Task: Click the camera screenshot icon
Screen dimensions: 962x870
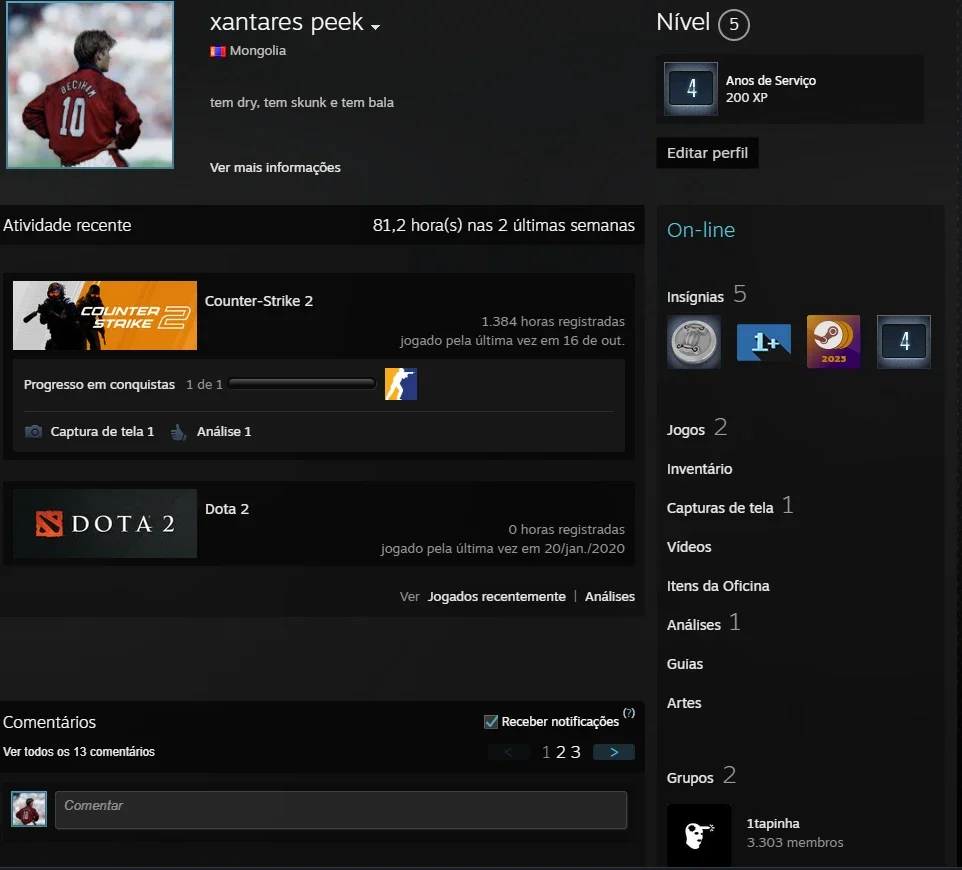Action: [33, 431]
